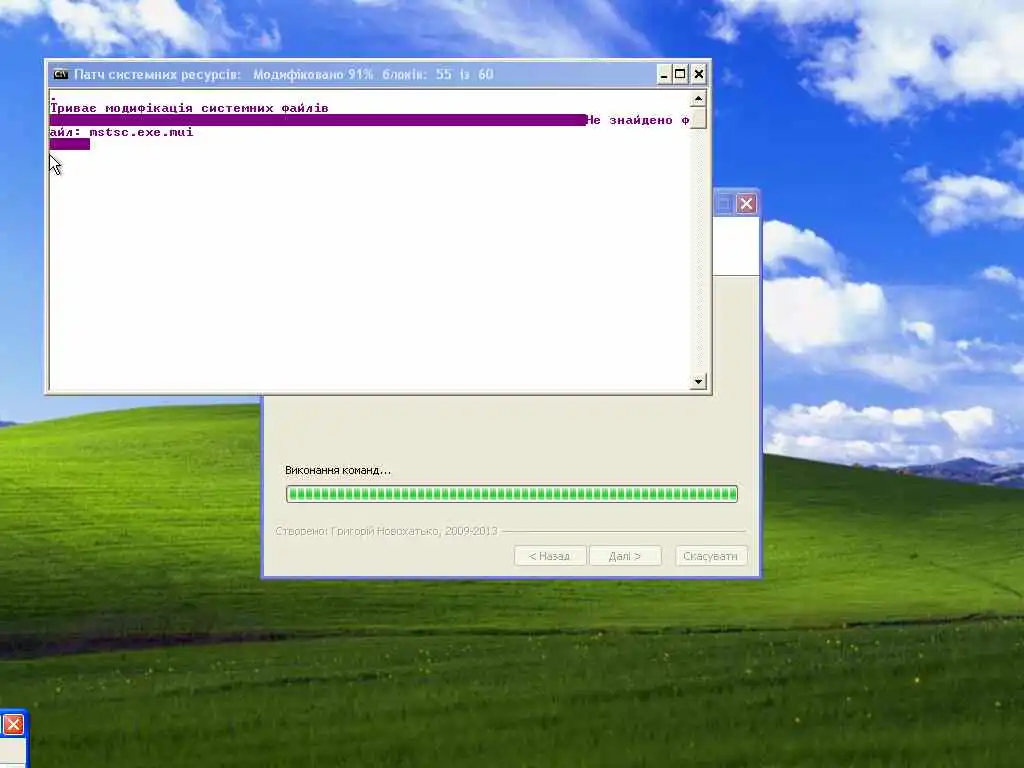Click the 'Виконання команд...' status label
The width and height of the screenshot is (1024, 768).
pyautogui.click(x=338, y=470)
